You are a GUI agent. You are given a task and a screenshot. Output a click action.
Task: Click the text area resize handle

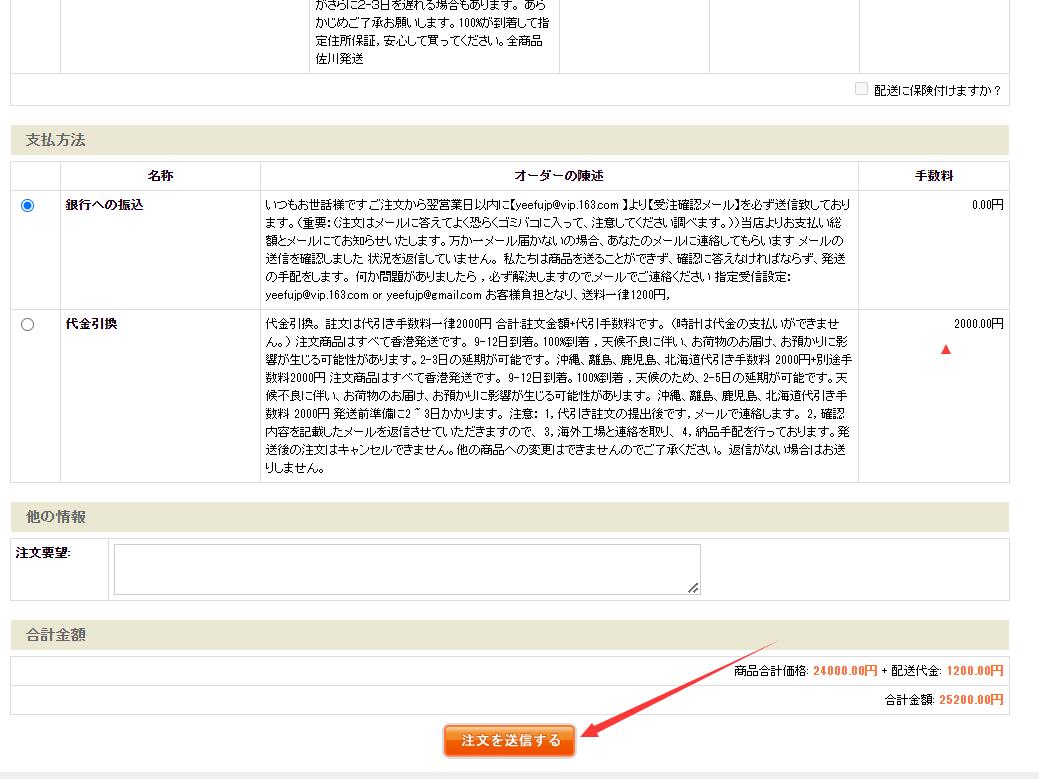click(x=694, y=588)
